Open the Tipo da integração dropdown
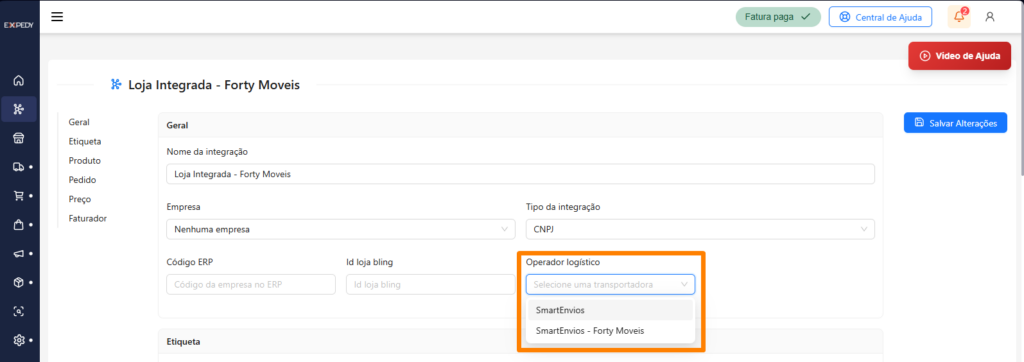 pos(700,229)
